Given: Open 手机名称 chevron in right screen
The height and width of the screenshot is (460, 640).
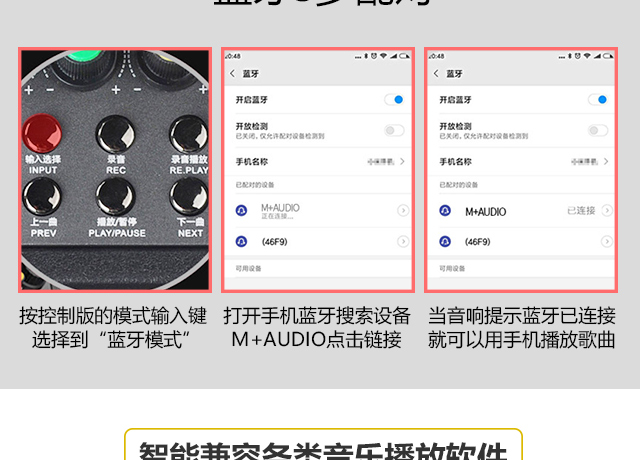Looking at the screenshot, I should pyautogui.click(x=606, y=162).
